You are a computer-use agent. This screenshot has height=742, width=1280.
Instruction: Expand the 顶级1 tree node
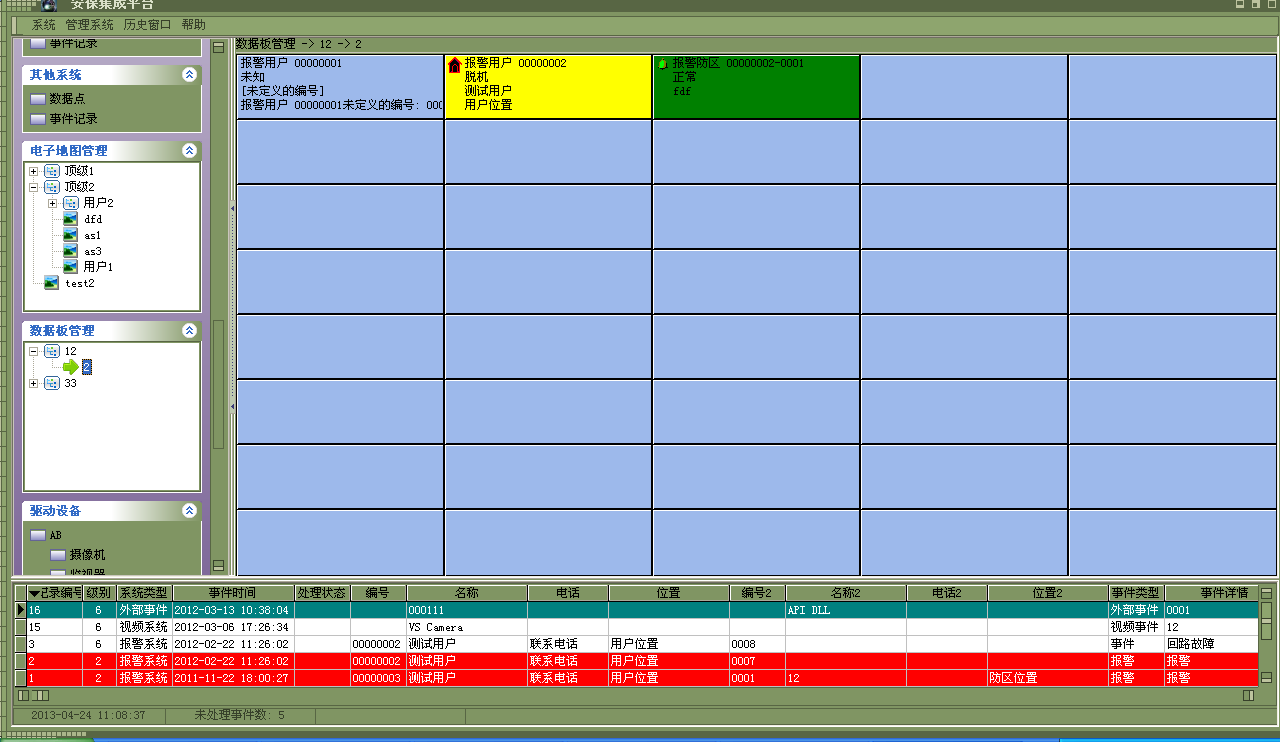click(x=34, y=171)
